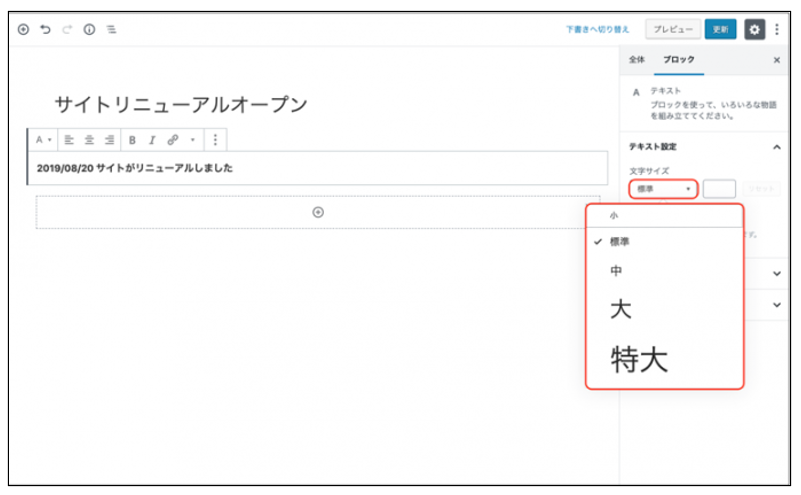
Task: Click the undo arrow icon
Action: [x=45, y=30]
